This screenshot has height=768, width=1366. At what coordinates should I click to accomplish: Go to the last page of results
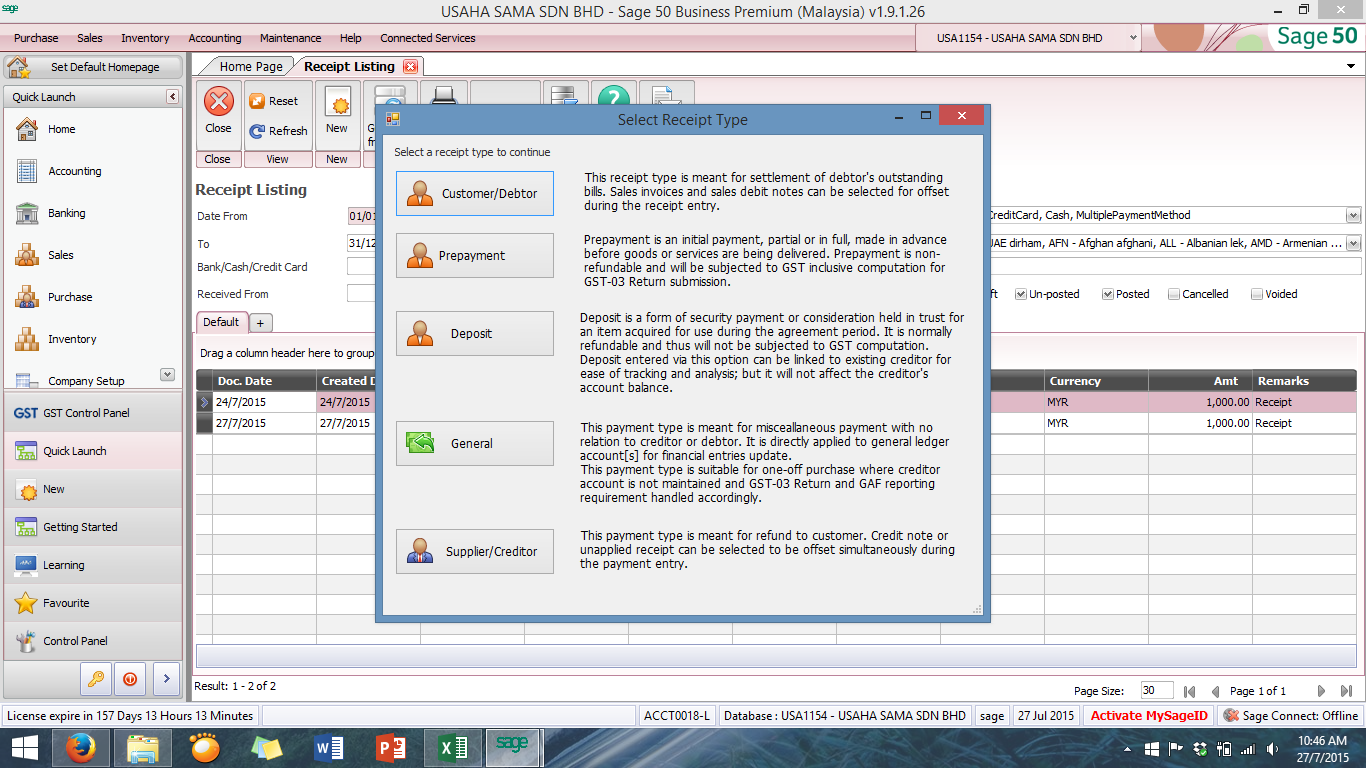click(1346, 691)
